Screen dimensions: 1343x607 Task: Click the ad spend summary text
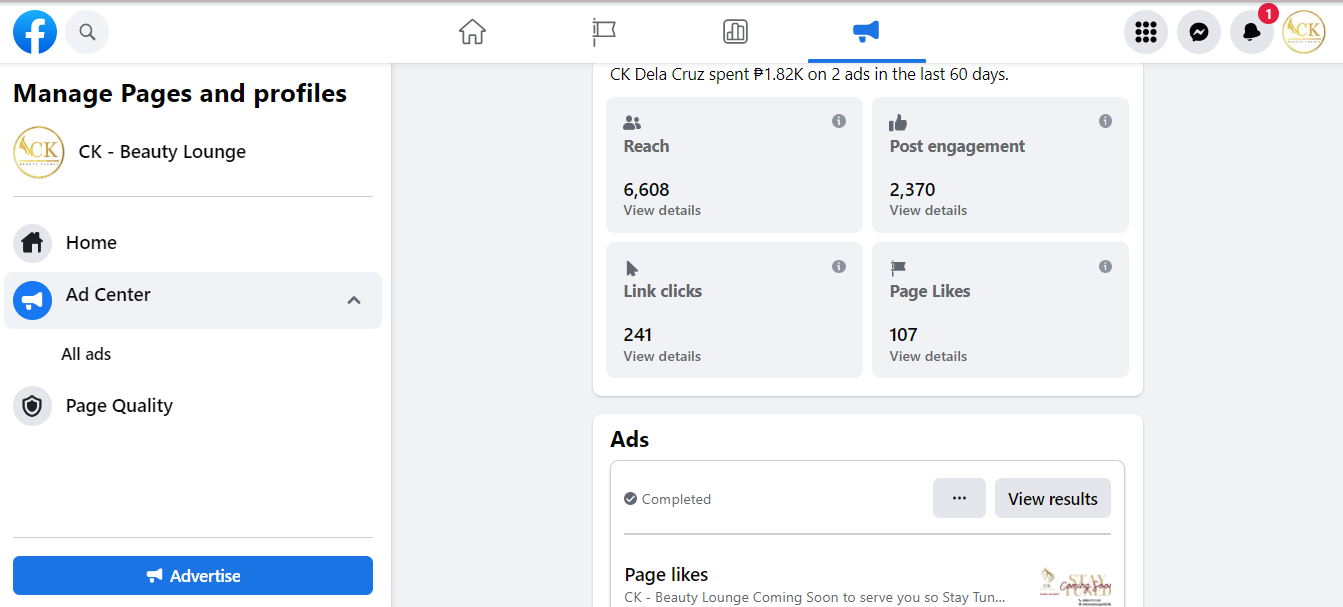click(809, 74)
